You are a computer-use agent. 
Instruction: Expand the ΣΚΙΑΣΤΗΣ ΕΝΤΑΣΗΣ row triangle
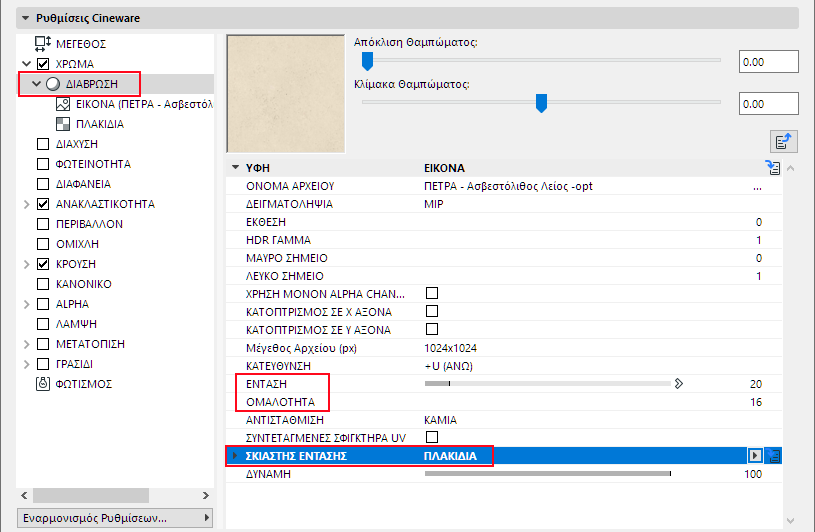[x=235, y=456]
